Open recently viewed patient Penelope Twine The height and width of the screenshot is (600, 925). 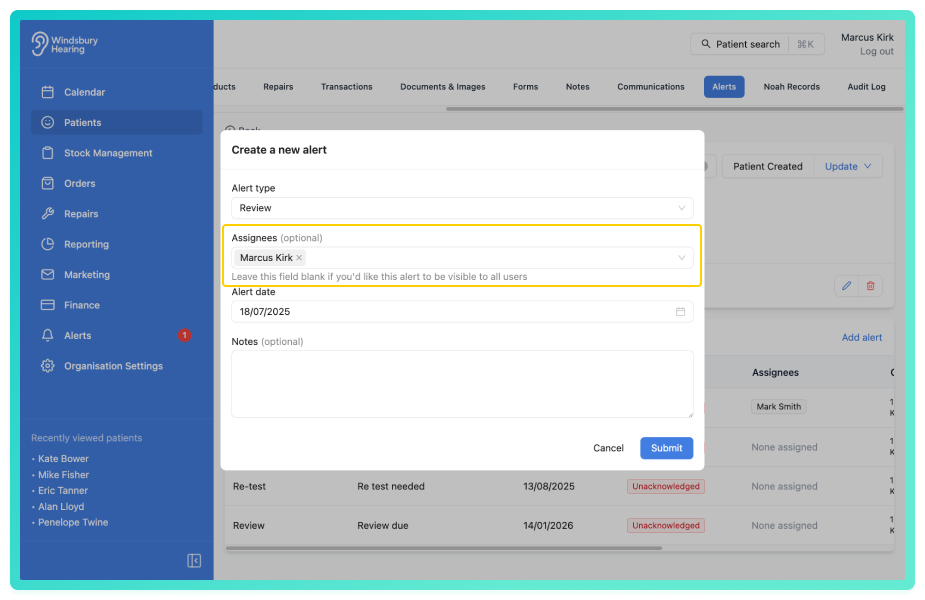click(73, 522)
